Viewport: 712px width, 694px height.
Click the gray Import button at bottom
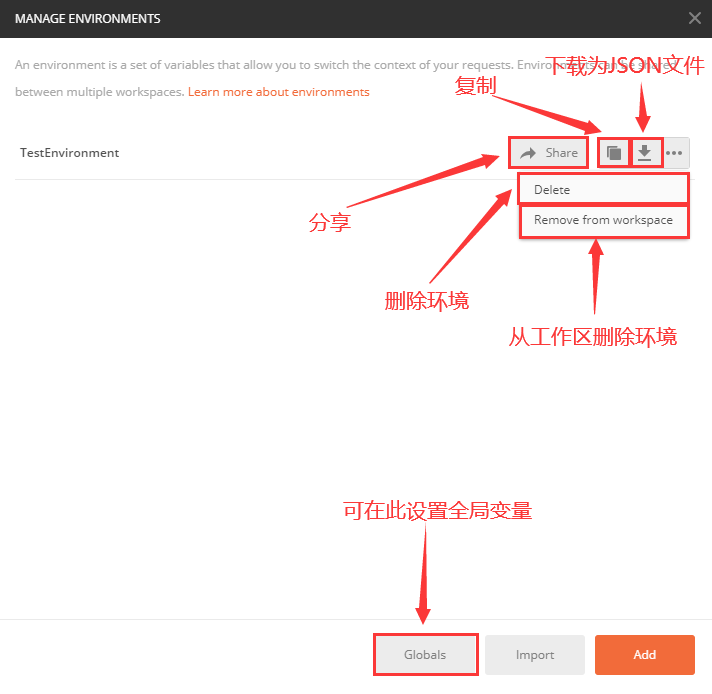(534, 654)
